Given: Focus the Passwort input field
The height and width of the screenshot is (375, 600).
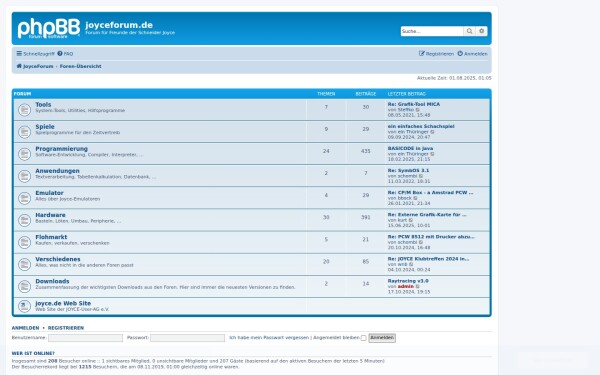Looking at the screenshot, I should coord(188,338).
